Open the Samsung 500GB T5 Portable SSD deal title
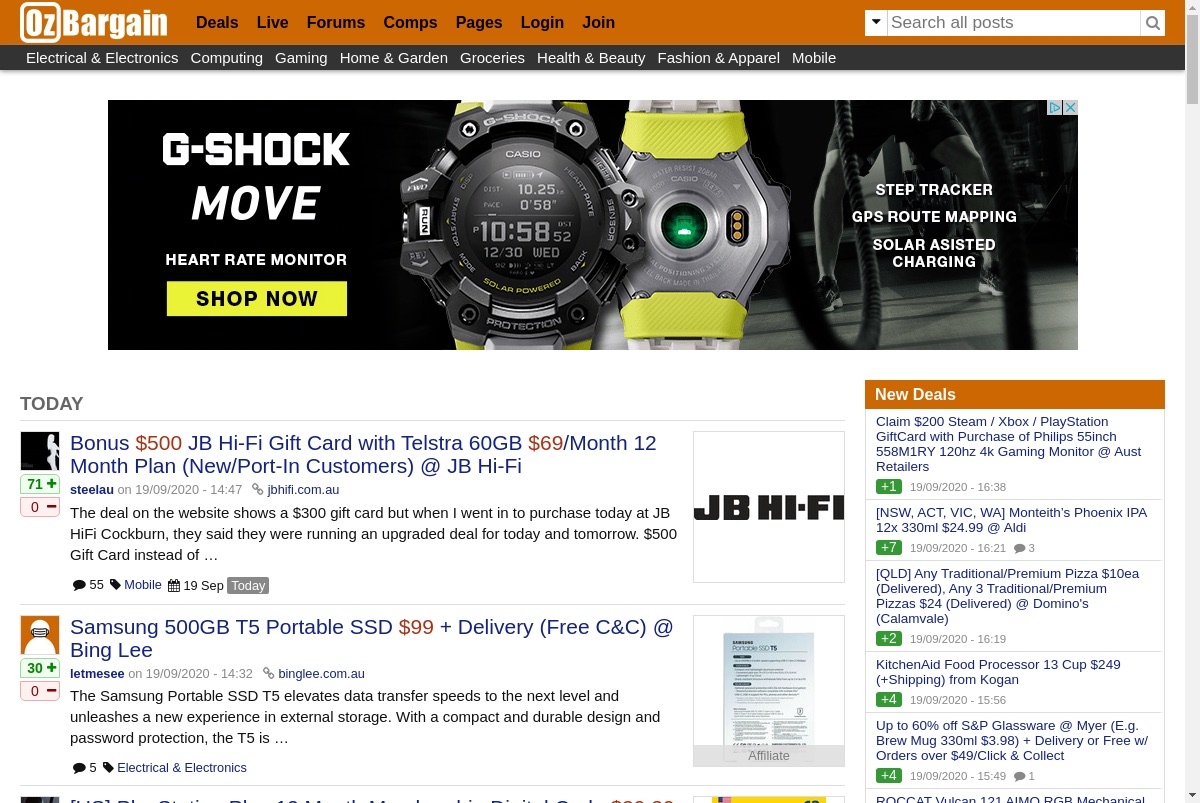The height and width of the screenshot is (803, 1200). 372,638
